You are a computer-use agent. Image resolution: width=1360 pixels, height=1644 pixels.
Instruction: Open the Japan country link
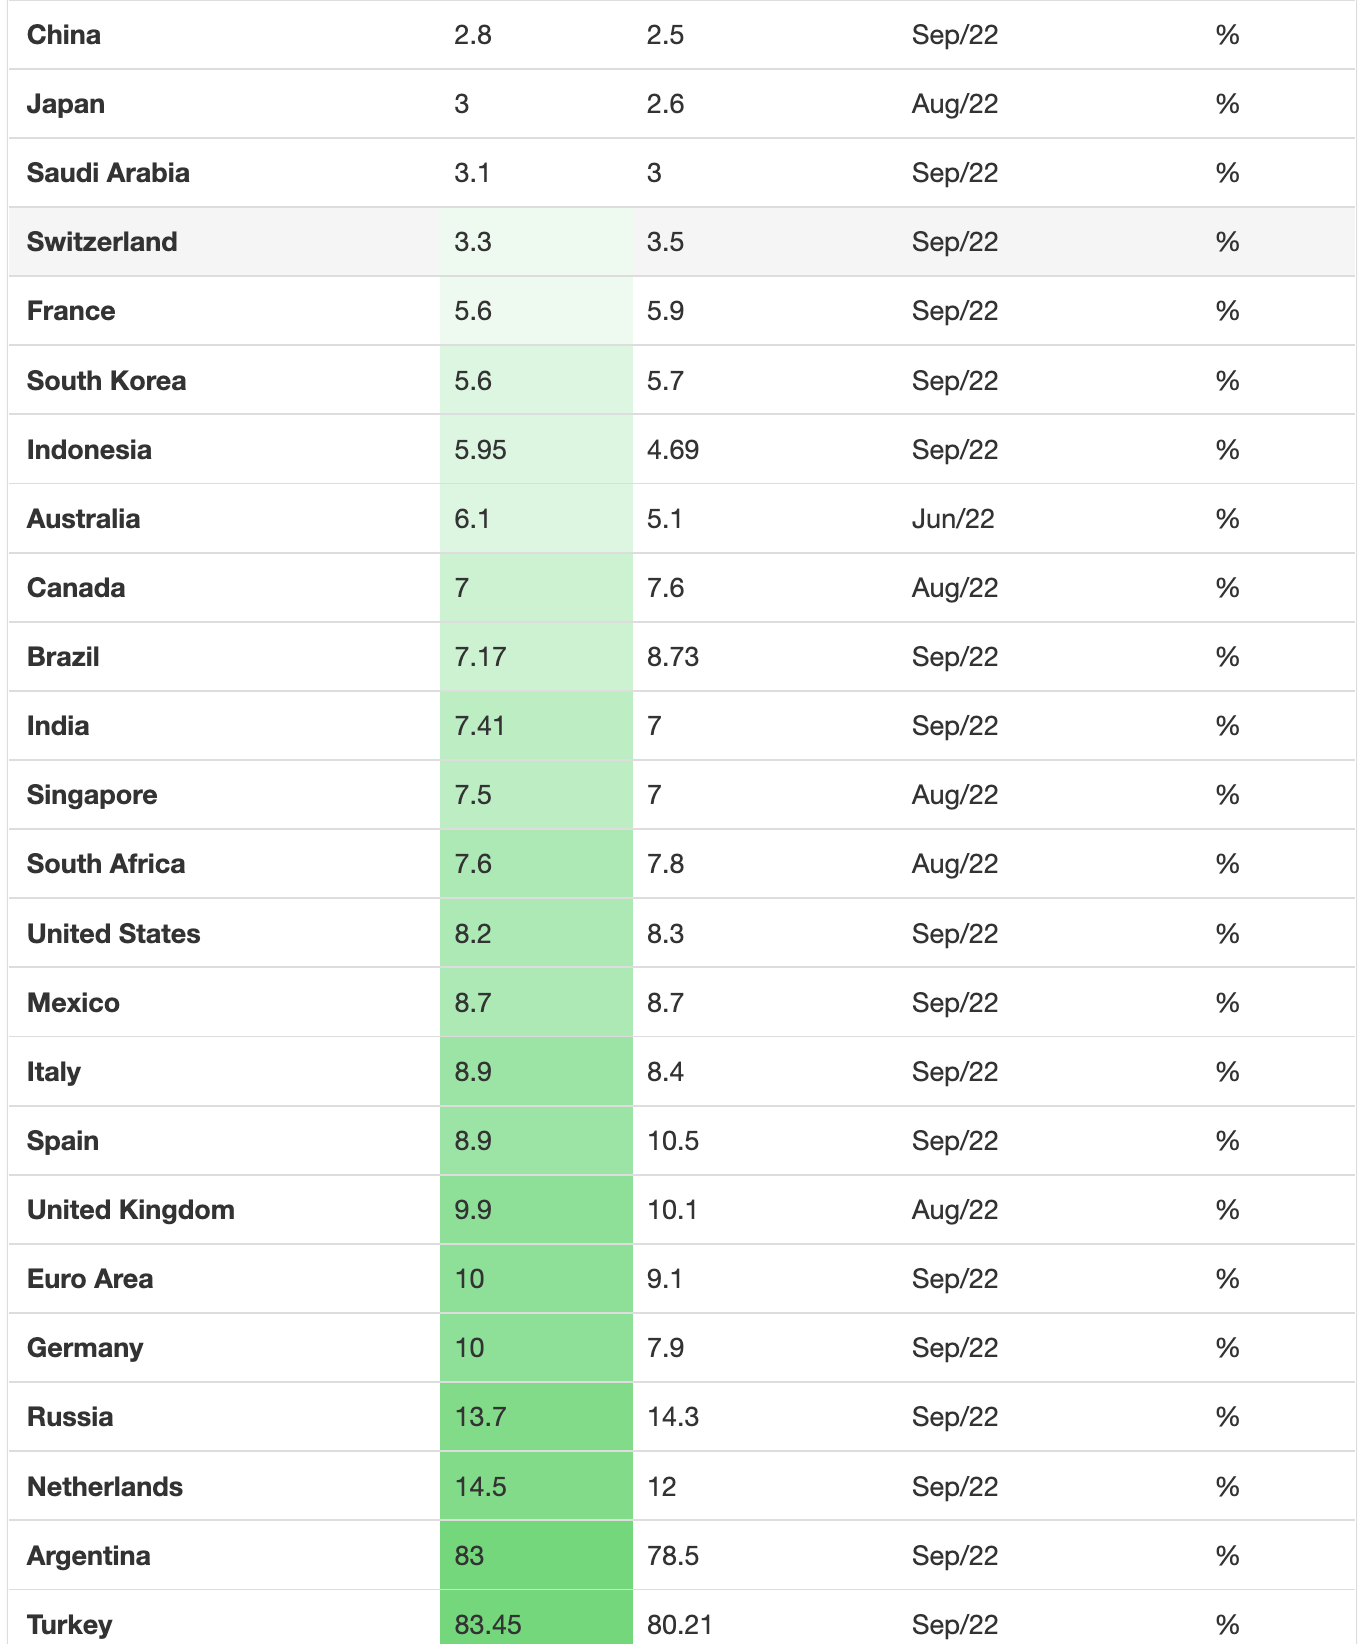point(66,104)
